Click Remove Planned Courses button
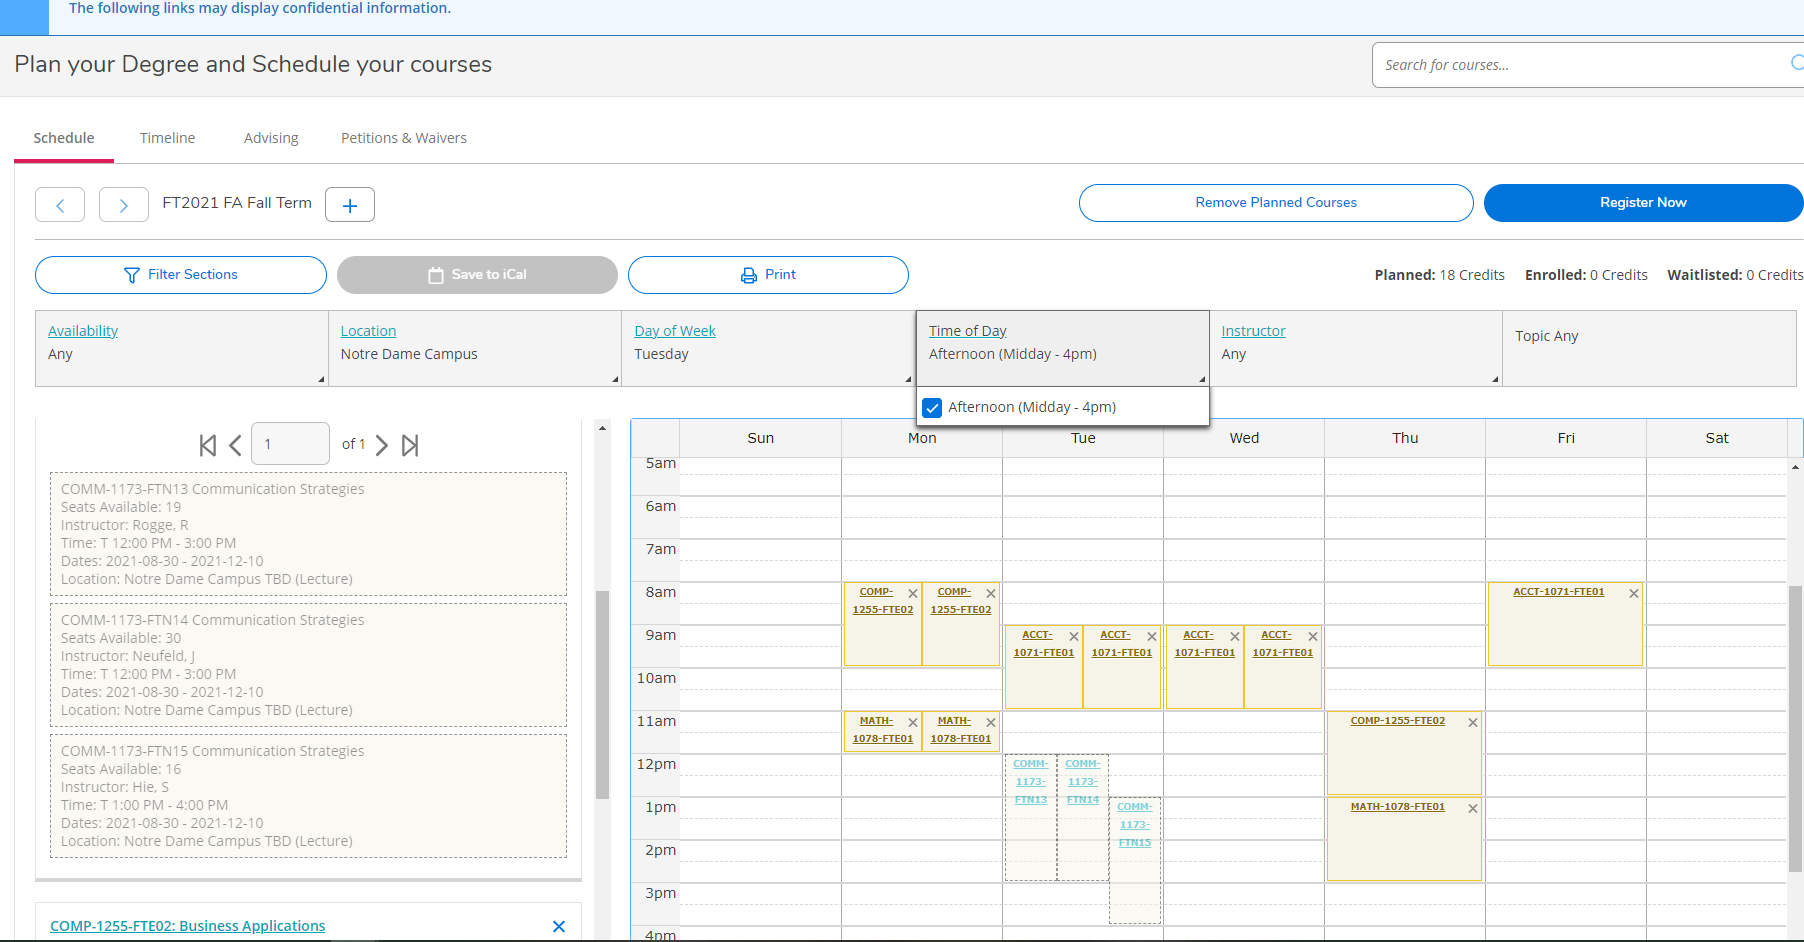 click(1276, 203)
